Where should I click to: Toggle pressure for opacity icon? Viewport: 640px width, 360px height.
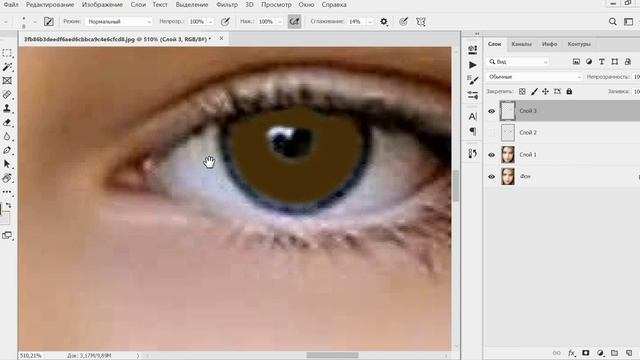[225, 22]
